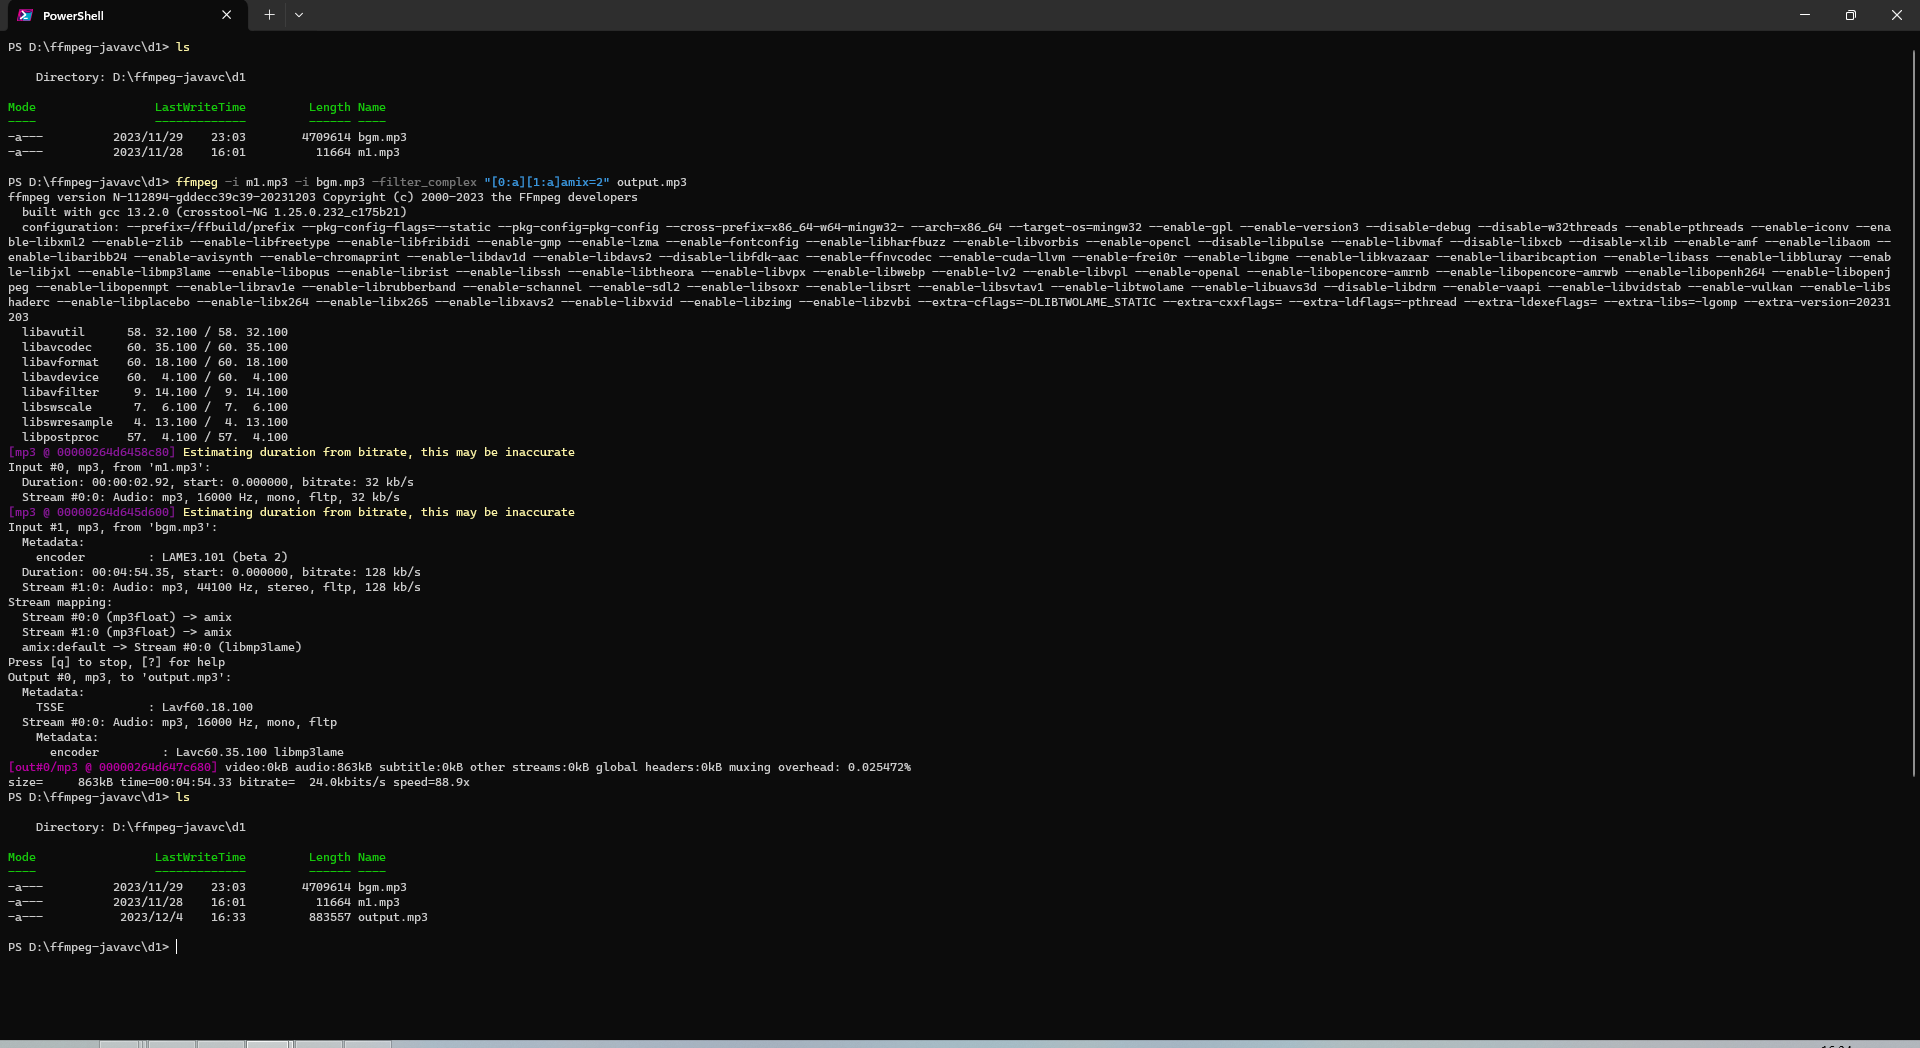
Task: Click the amix filter text in stream mapping
Action: pos(218,617)
